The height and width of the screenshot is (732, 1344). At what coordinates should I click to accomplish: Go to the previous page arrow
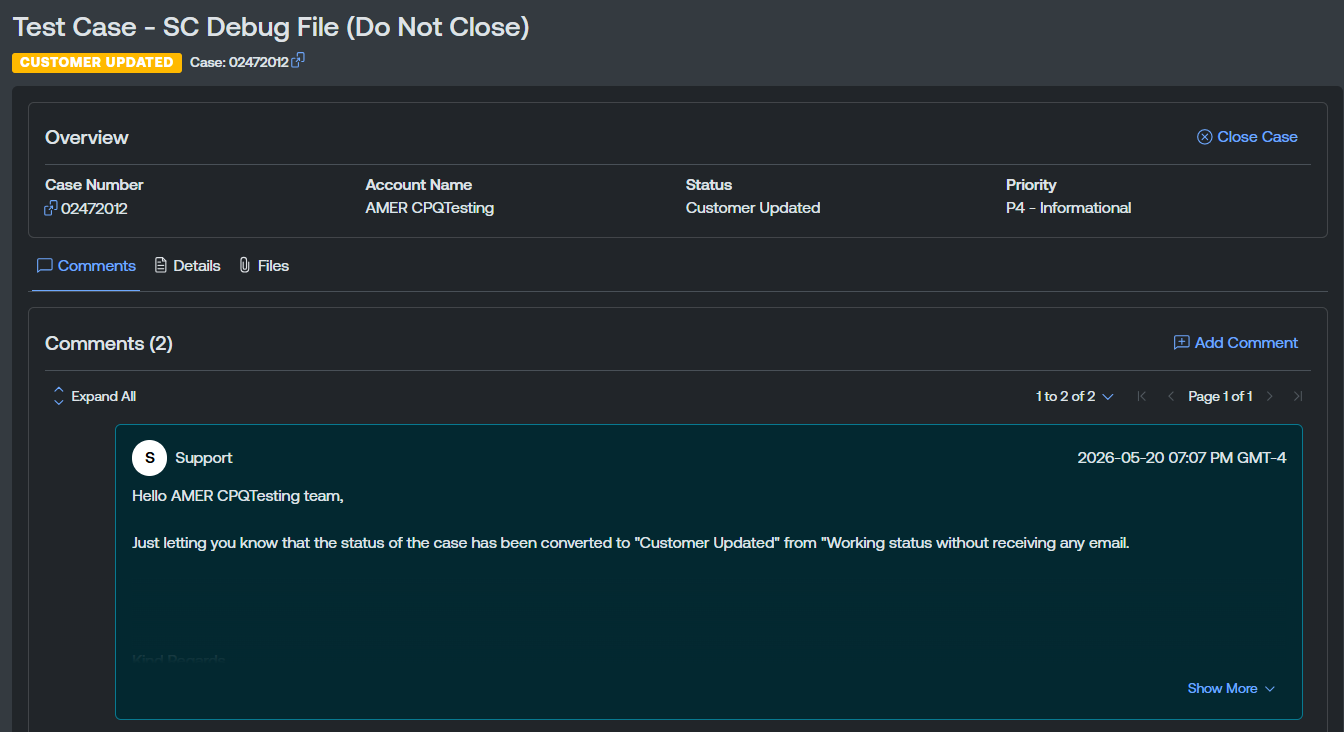point(1171,397)
